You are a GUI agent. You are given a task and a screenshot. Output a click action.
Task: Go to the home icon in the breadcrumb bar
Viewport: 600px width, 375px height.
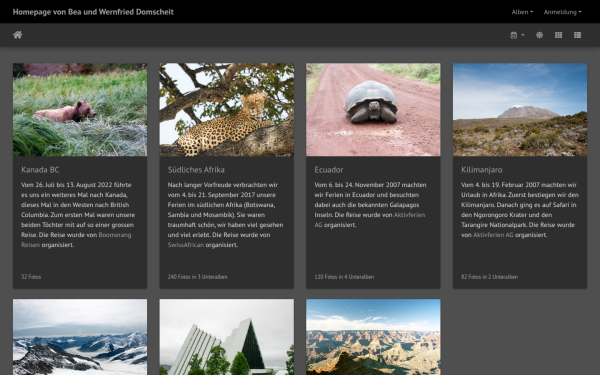tap(18, 35)
